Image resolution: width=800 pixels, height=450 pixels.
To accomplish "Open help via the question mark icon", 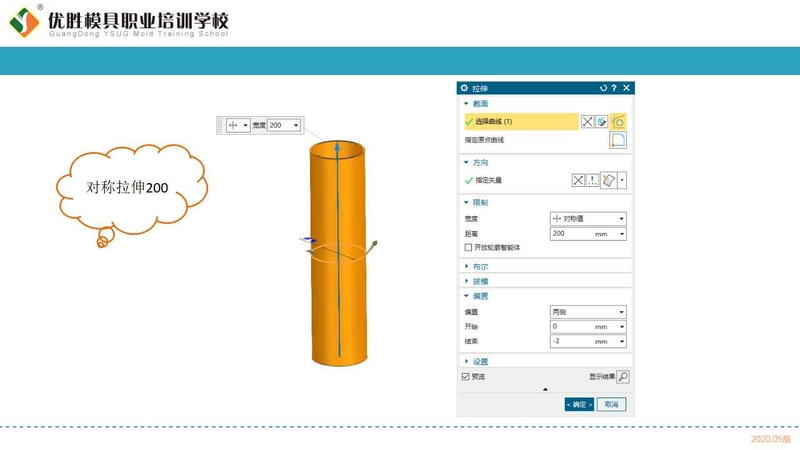I will [614, 88].
